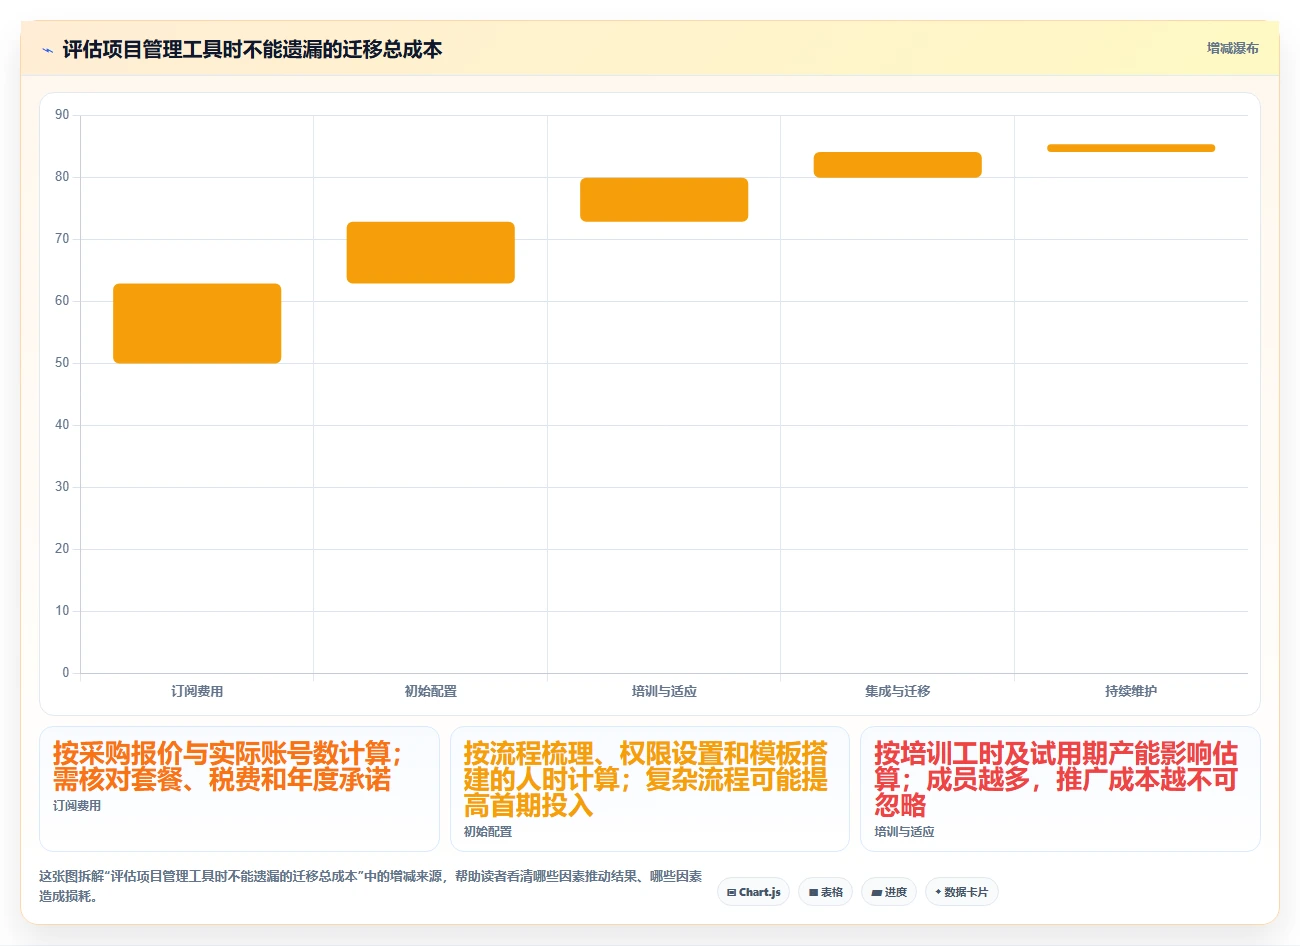Open the 培训与适应 red-text data card

point(1060,789)
